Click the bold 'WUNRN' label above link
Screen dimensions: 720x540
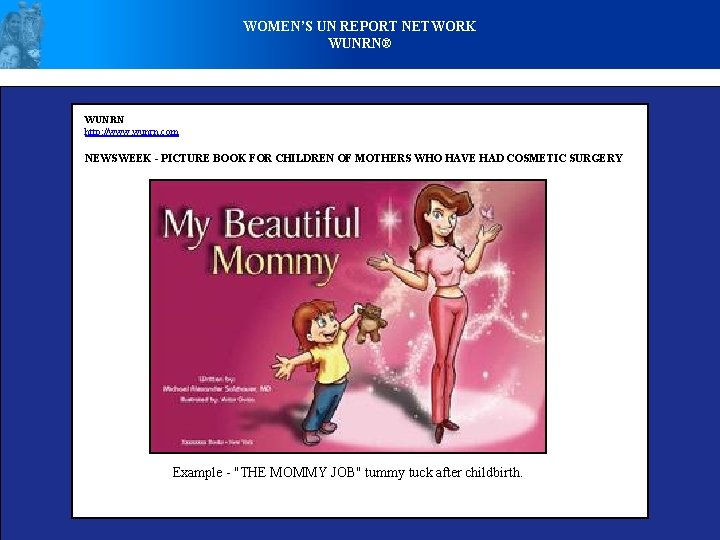104,119
